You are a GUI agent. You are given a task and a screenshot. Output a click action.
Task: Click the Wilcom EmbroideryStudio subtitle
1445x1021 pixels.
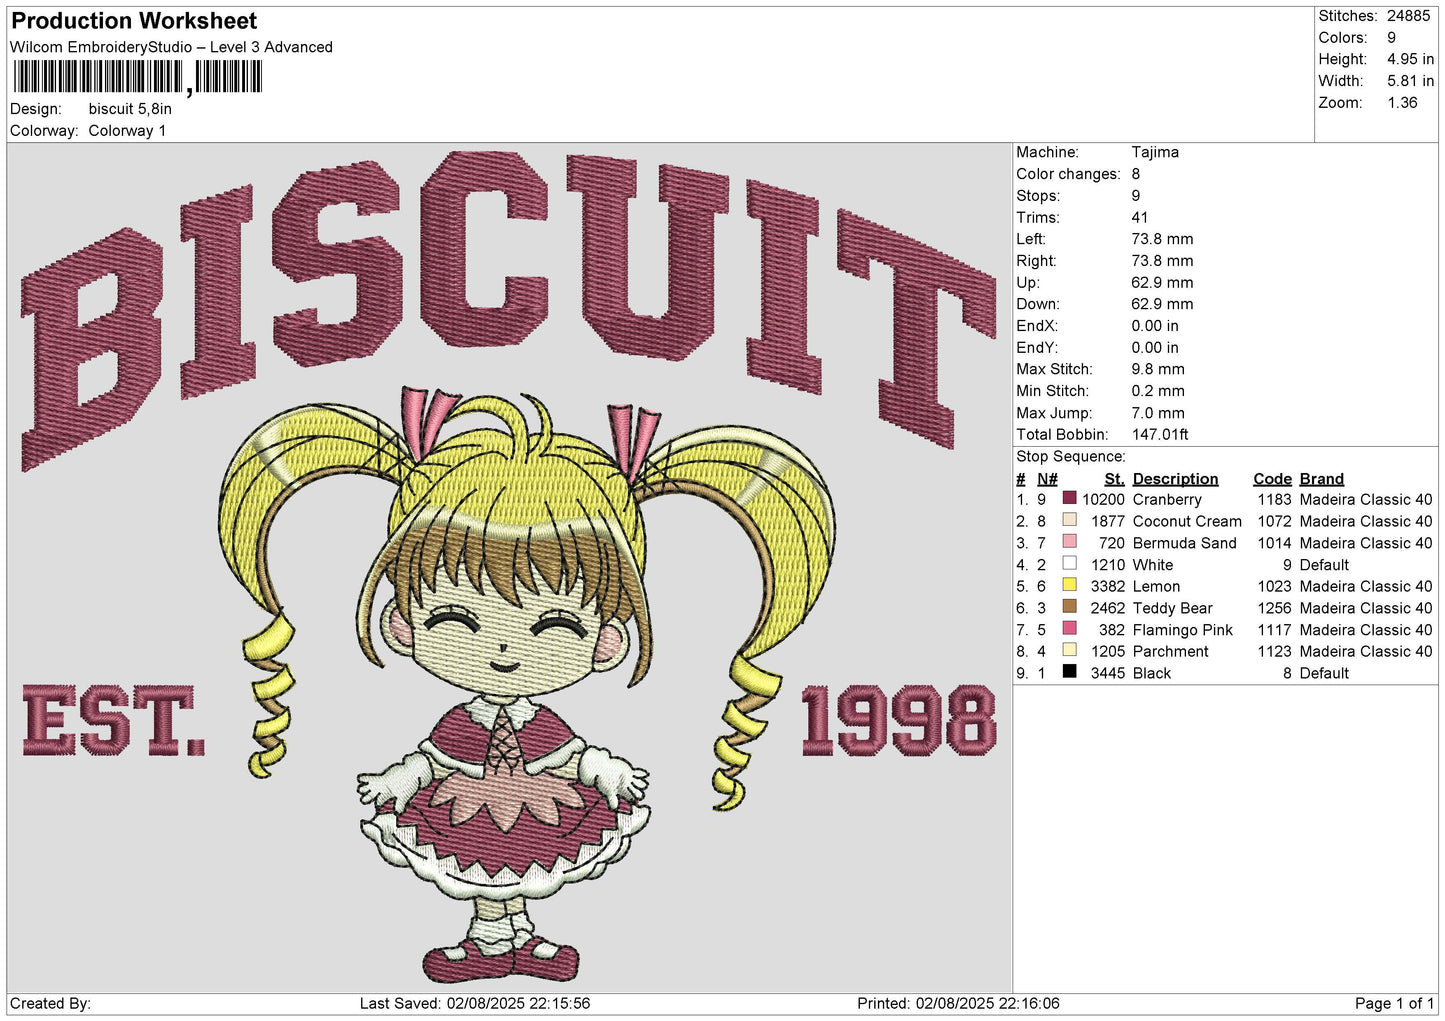(171, 47)
